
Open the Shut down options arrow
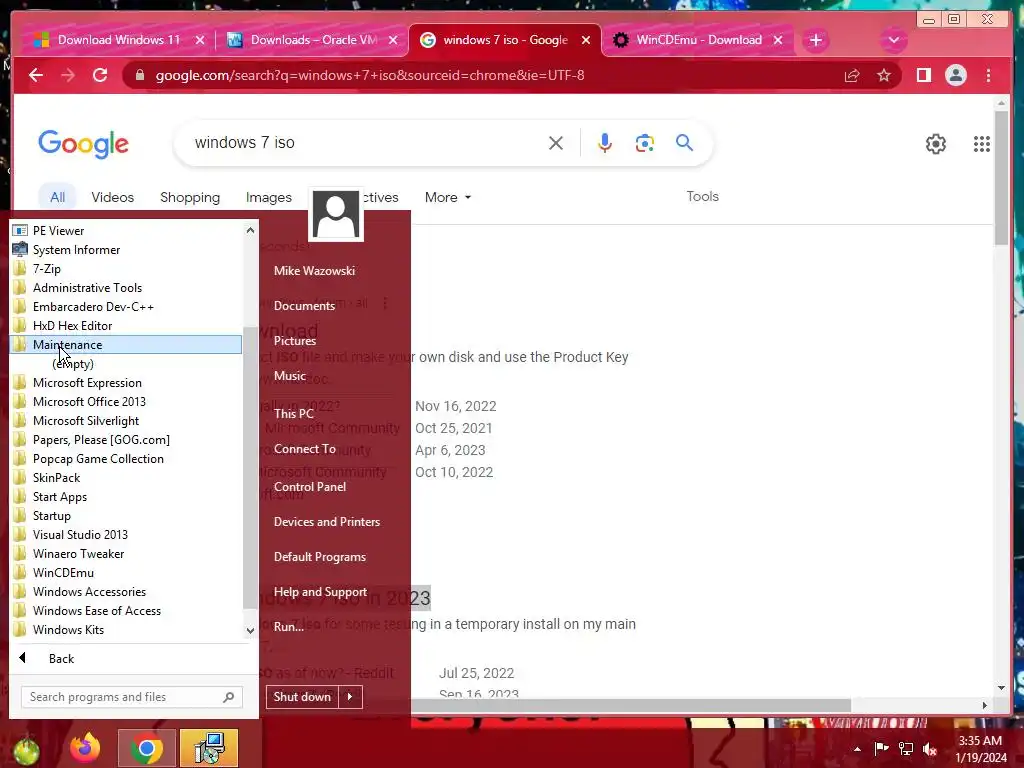click(x=351, y=697)
